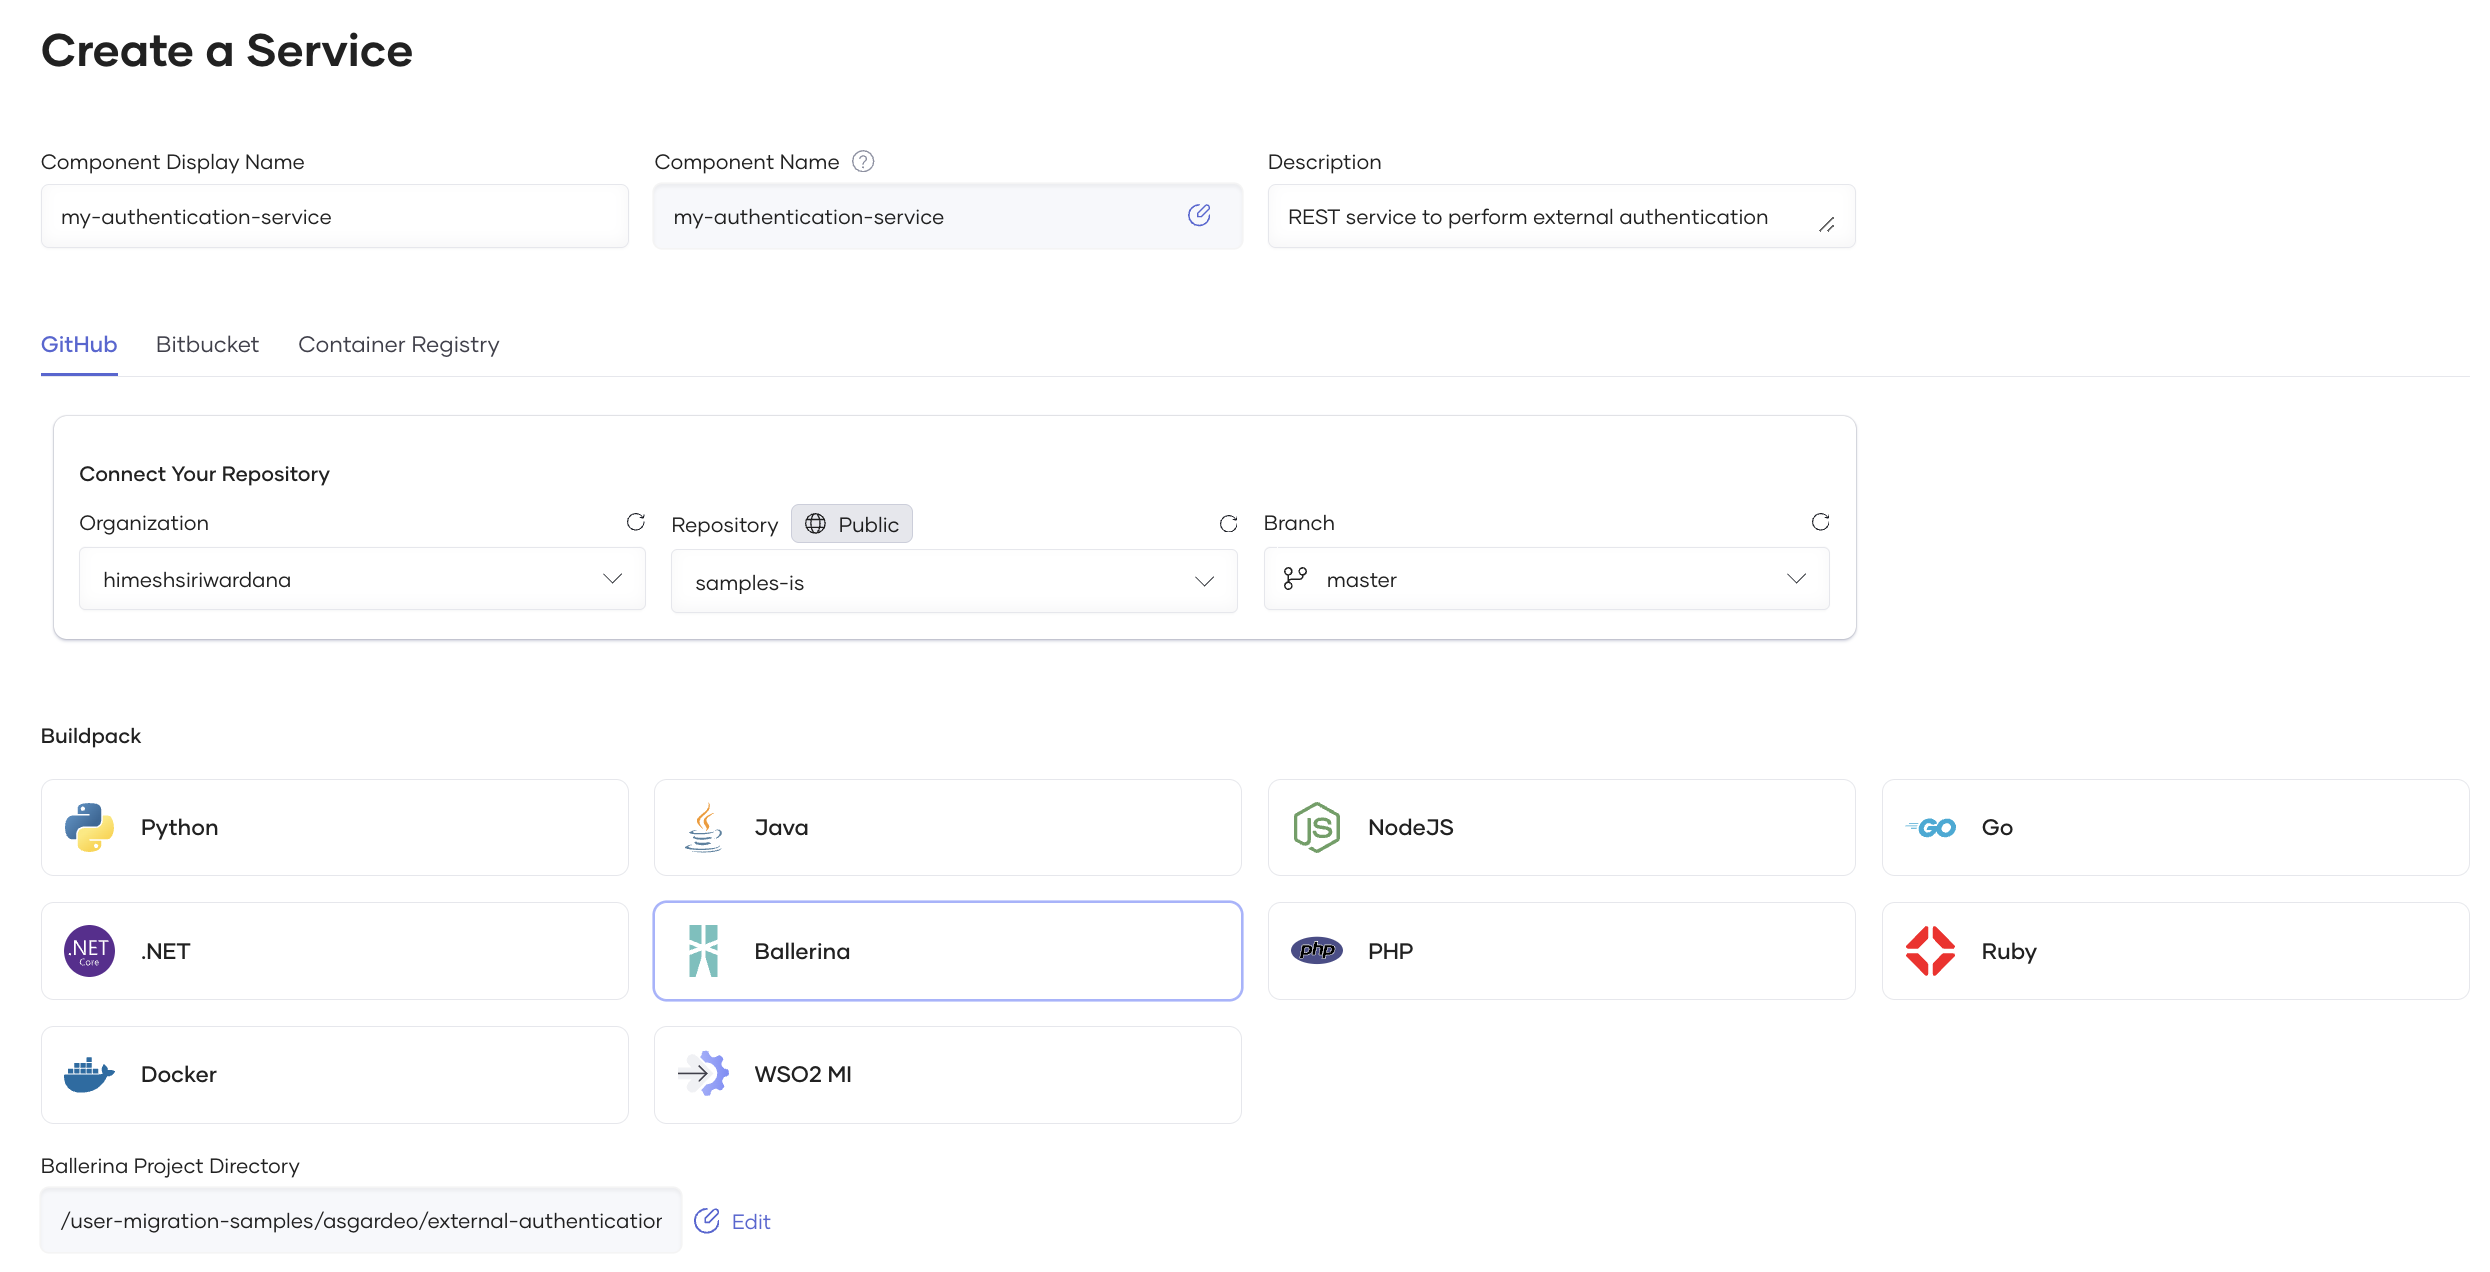This screenshot has height=1272, width=2490.
Task: Click the Ballerina teal logo icon
Action: pyautogui.click(x=703, y=951)
